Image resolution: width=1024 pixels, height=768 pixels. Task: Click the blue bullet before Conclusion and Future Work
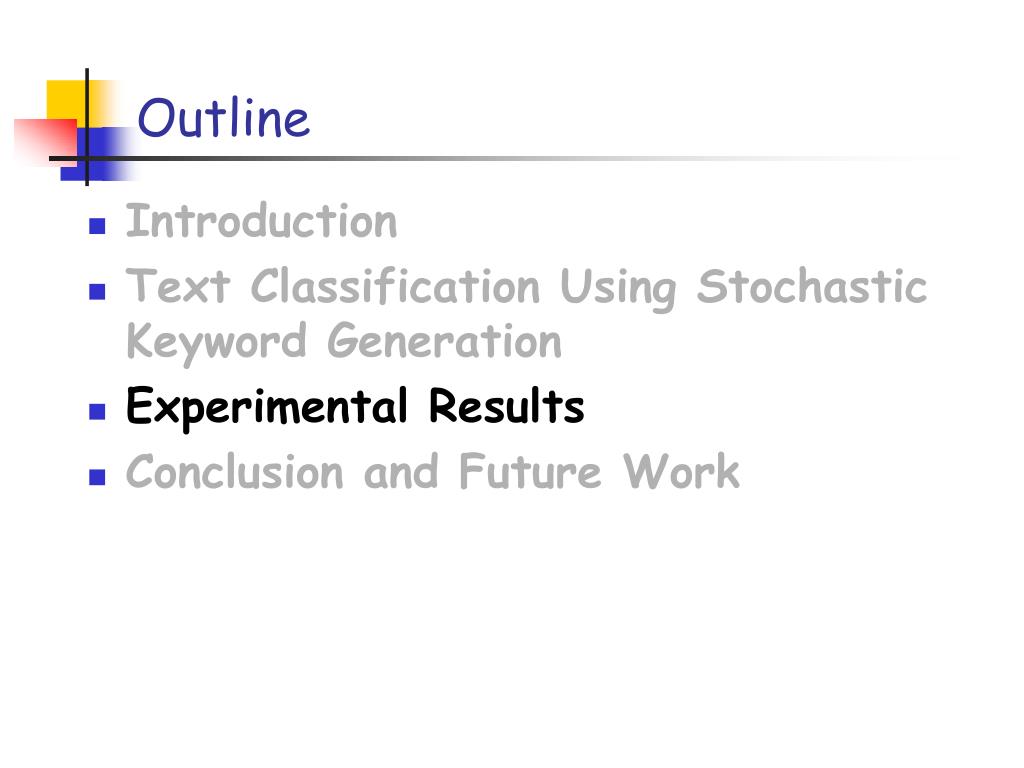click(x=97, y=477)
